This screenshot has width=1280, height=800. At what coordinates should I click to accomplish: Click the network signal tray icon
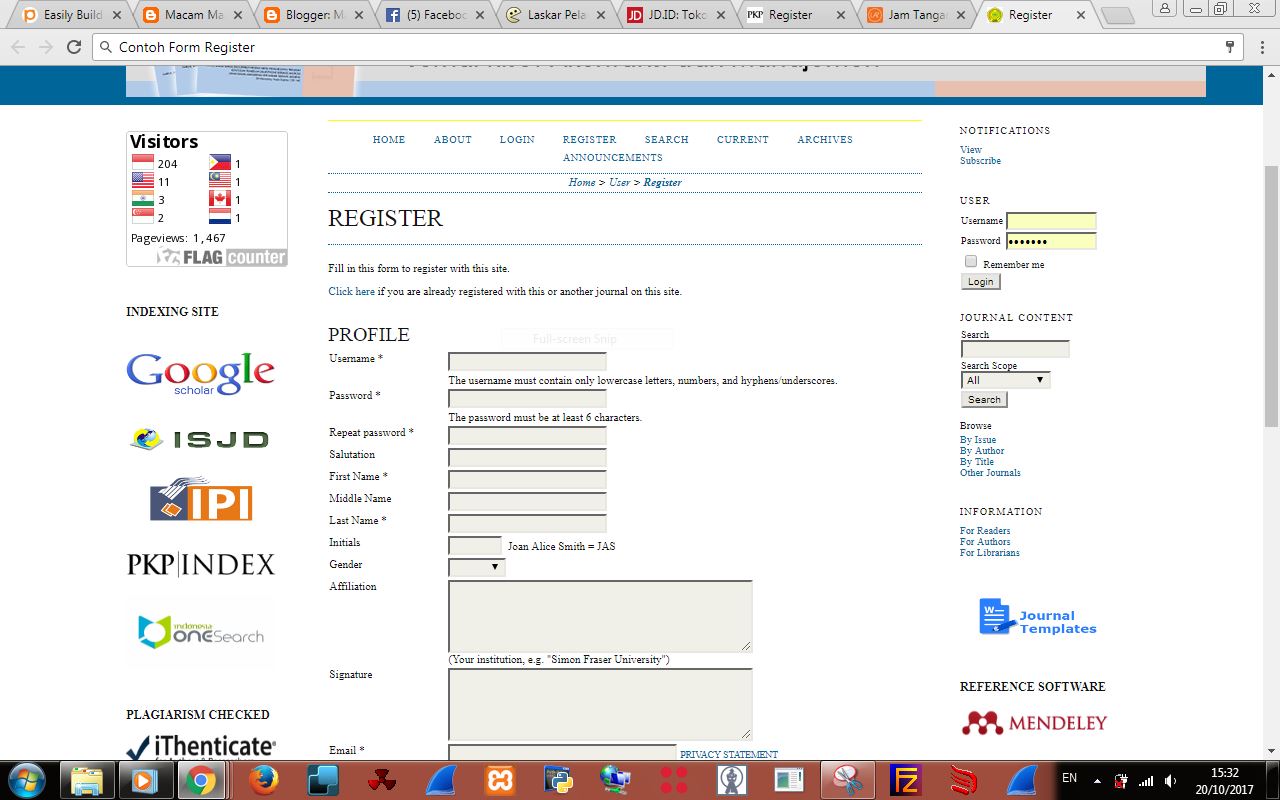point(1146,780)
